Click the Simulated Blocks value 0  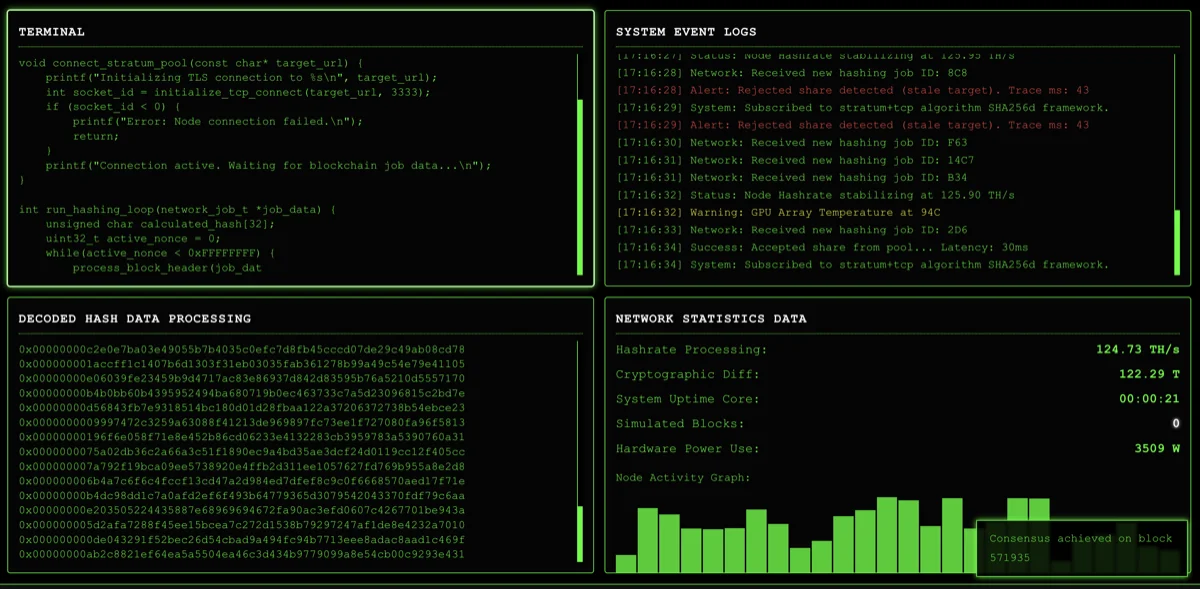(1176, 424)
